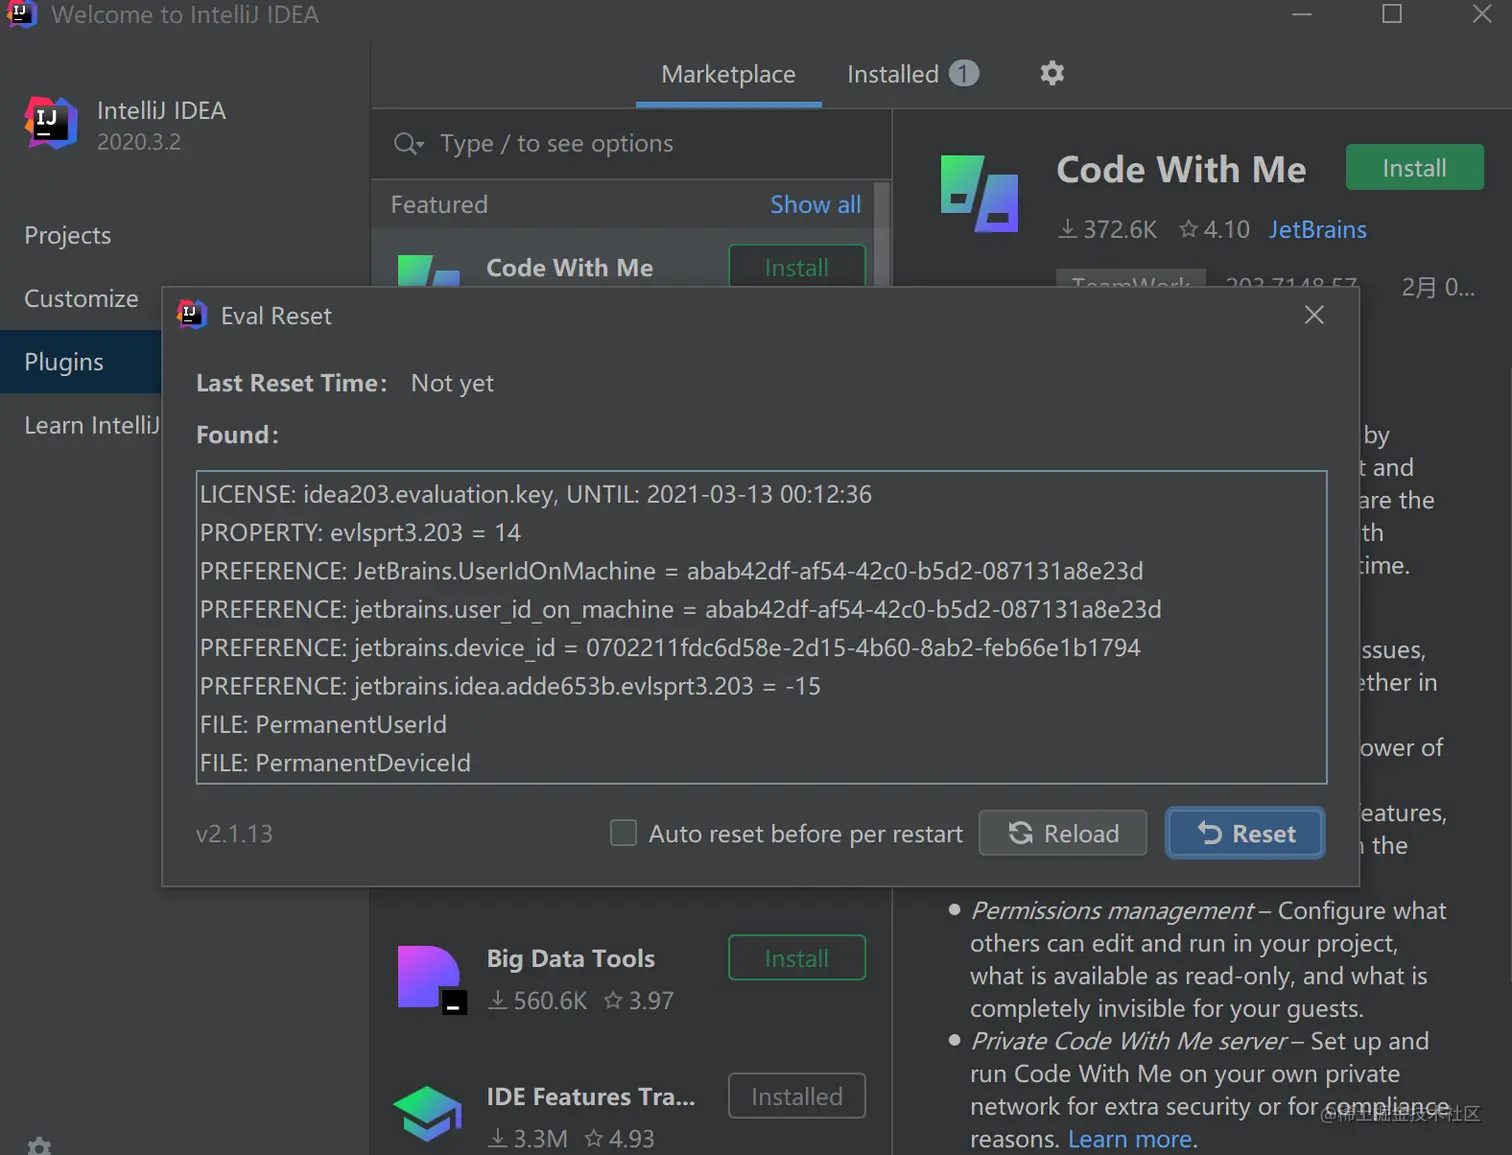Minimize the Welcome to IntelliJ IDEA window
The height and width of the screenshot is (1155, 1512).
pos(1302,14)
